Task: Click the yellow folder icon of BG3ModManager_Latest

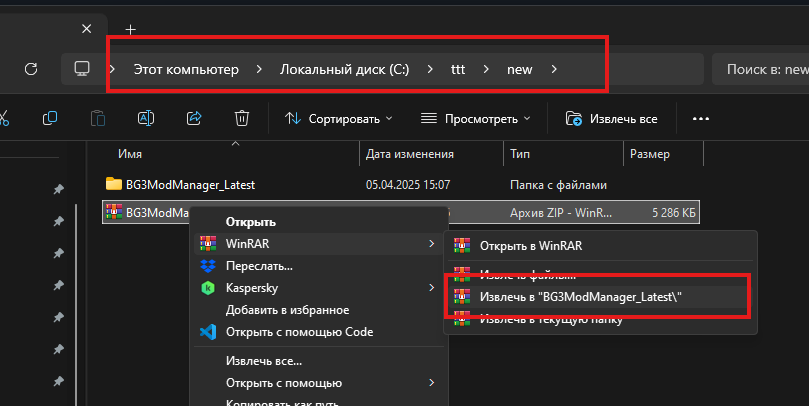Action: coord(114,184)
